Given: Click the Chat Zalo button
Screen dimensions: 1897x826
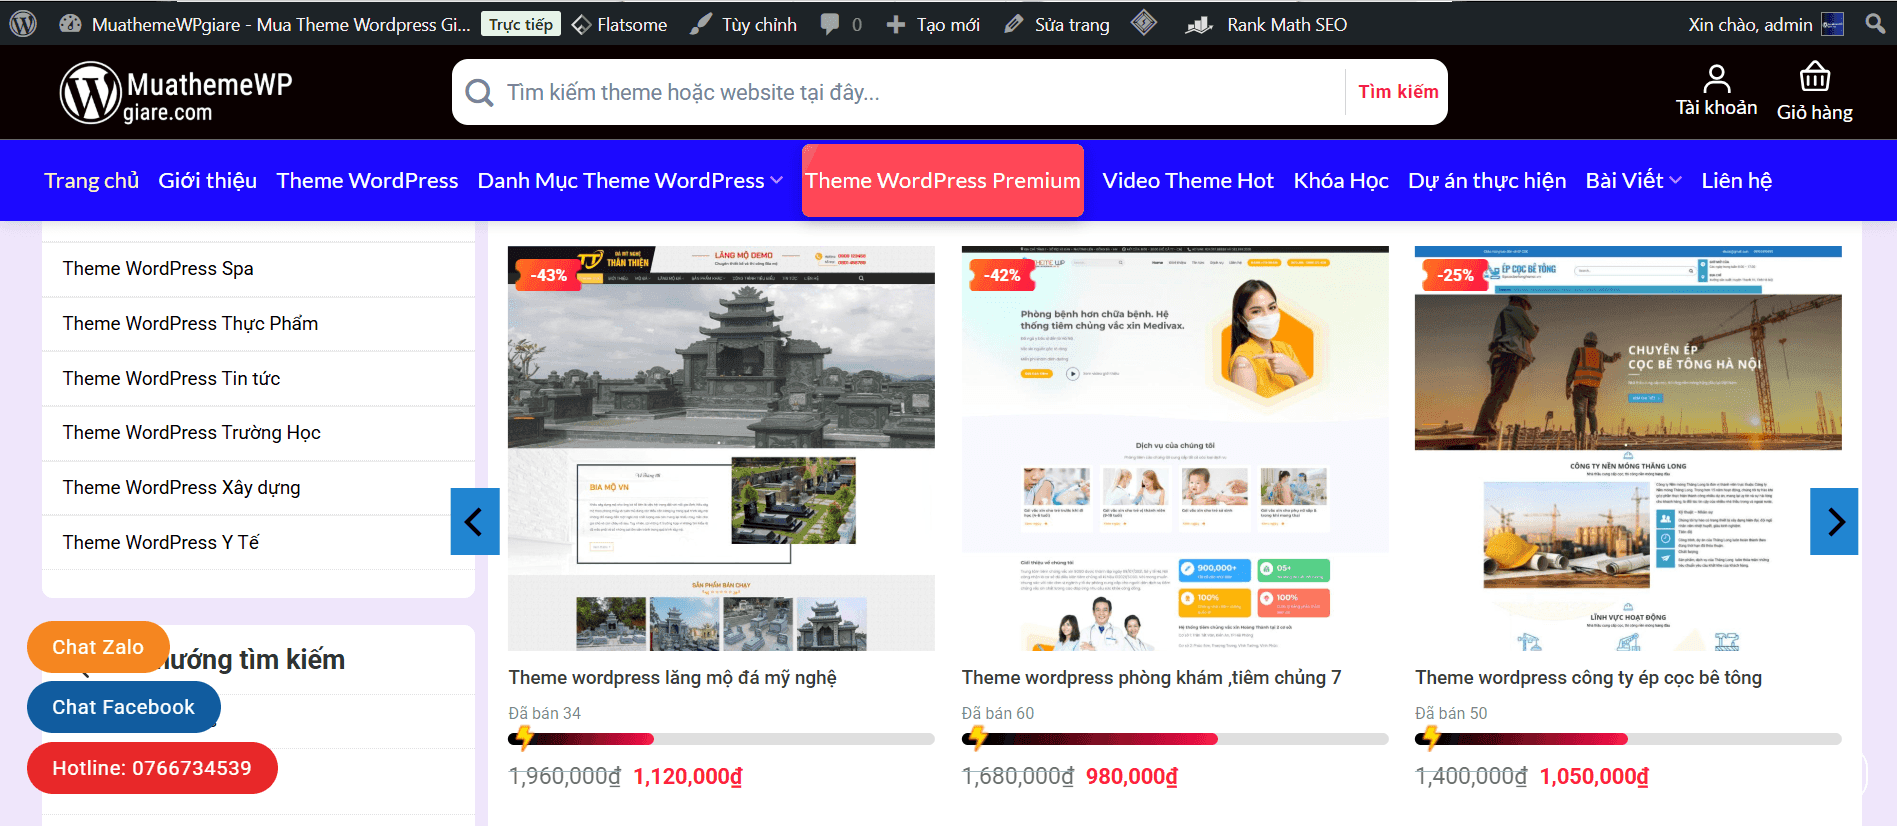Looking at the screenshot, I should point(98,647).
